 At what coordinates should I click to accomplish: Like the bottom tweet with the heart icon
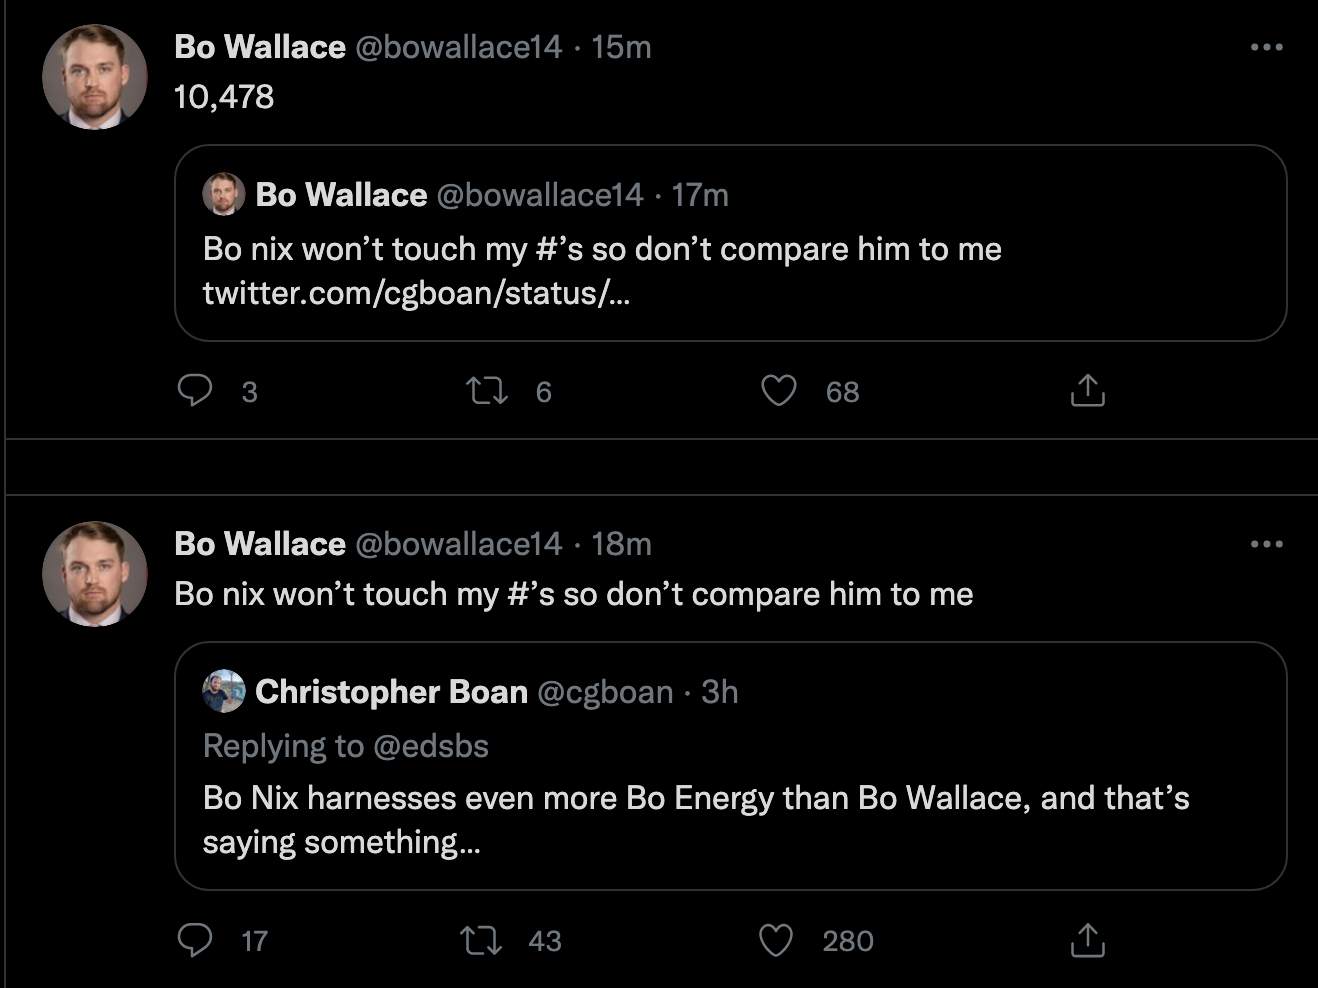(775, 941)
